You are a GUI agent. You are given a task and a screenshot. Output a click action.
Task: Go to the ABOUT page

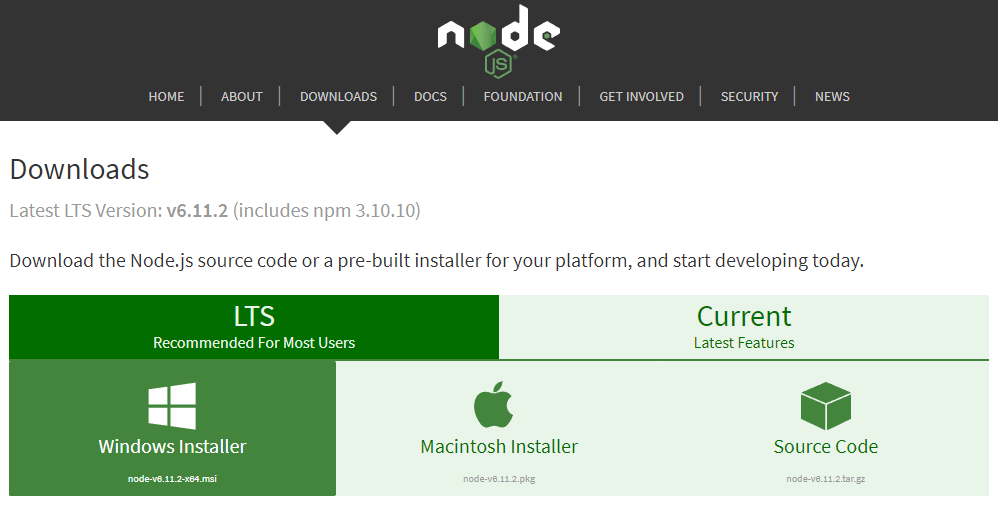pos(242,97)
